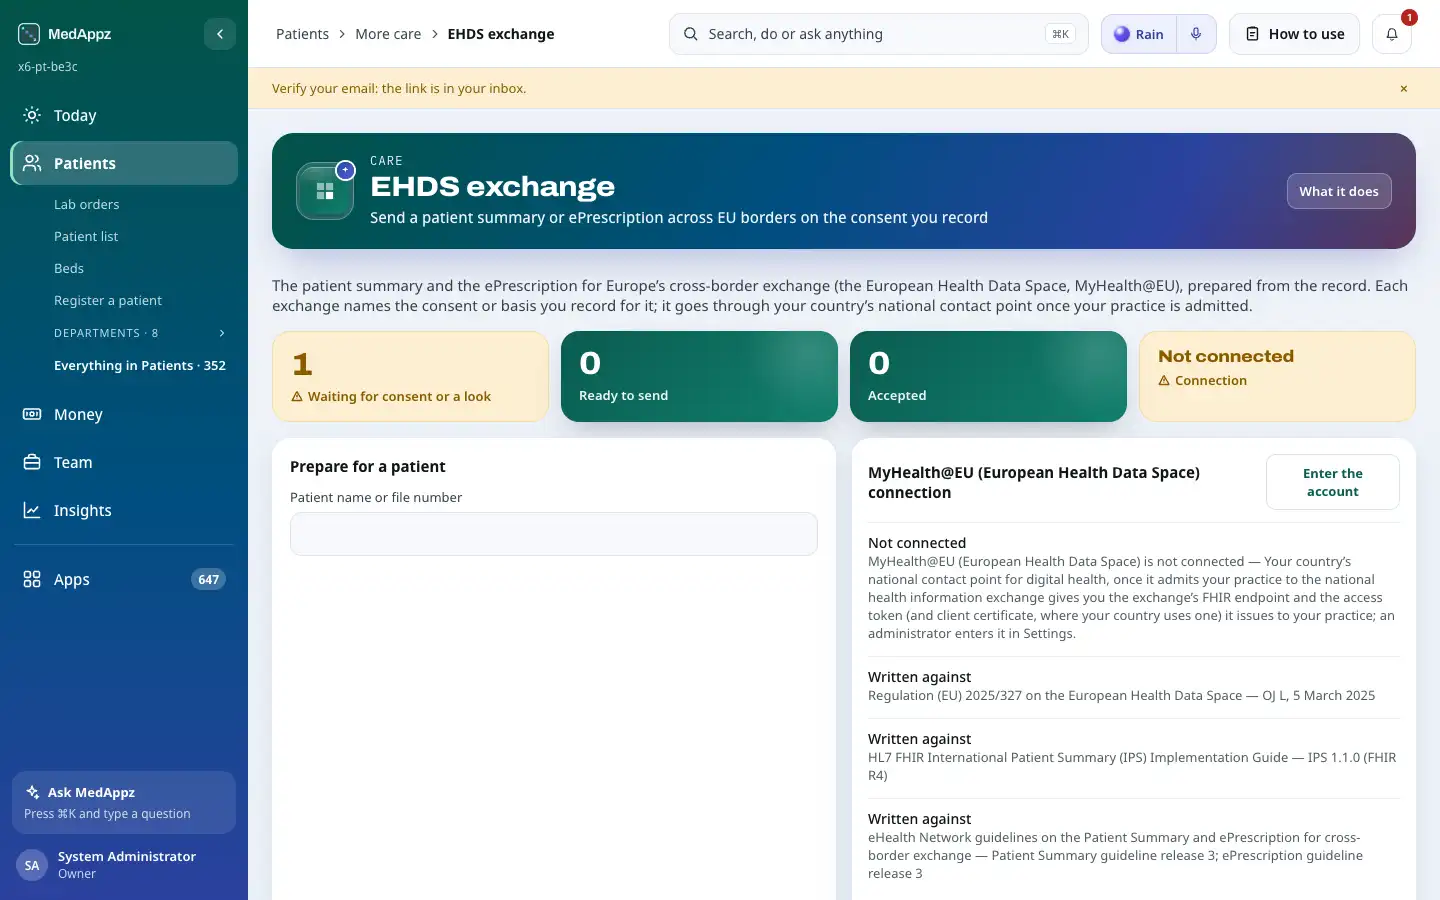
Task: Click the Today sun icon
Action: pos(32,115)
